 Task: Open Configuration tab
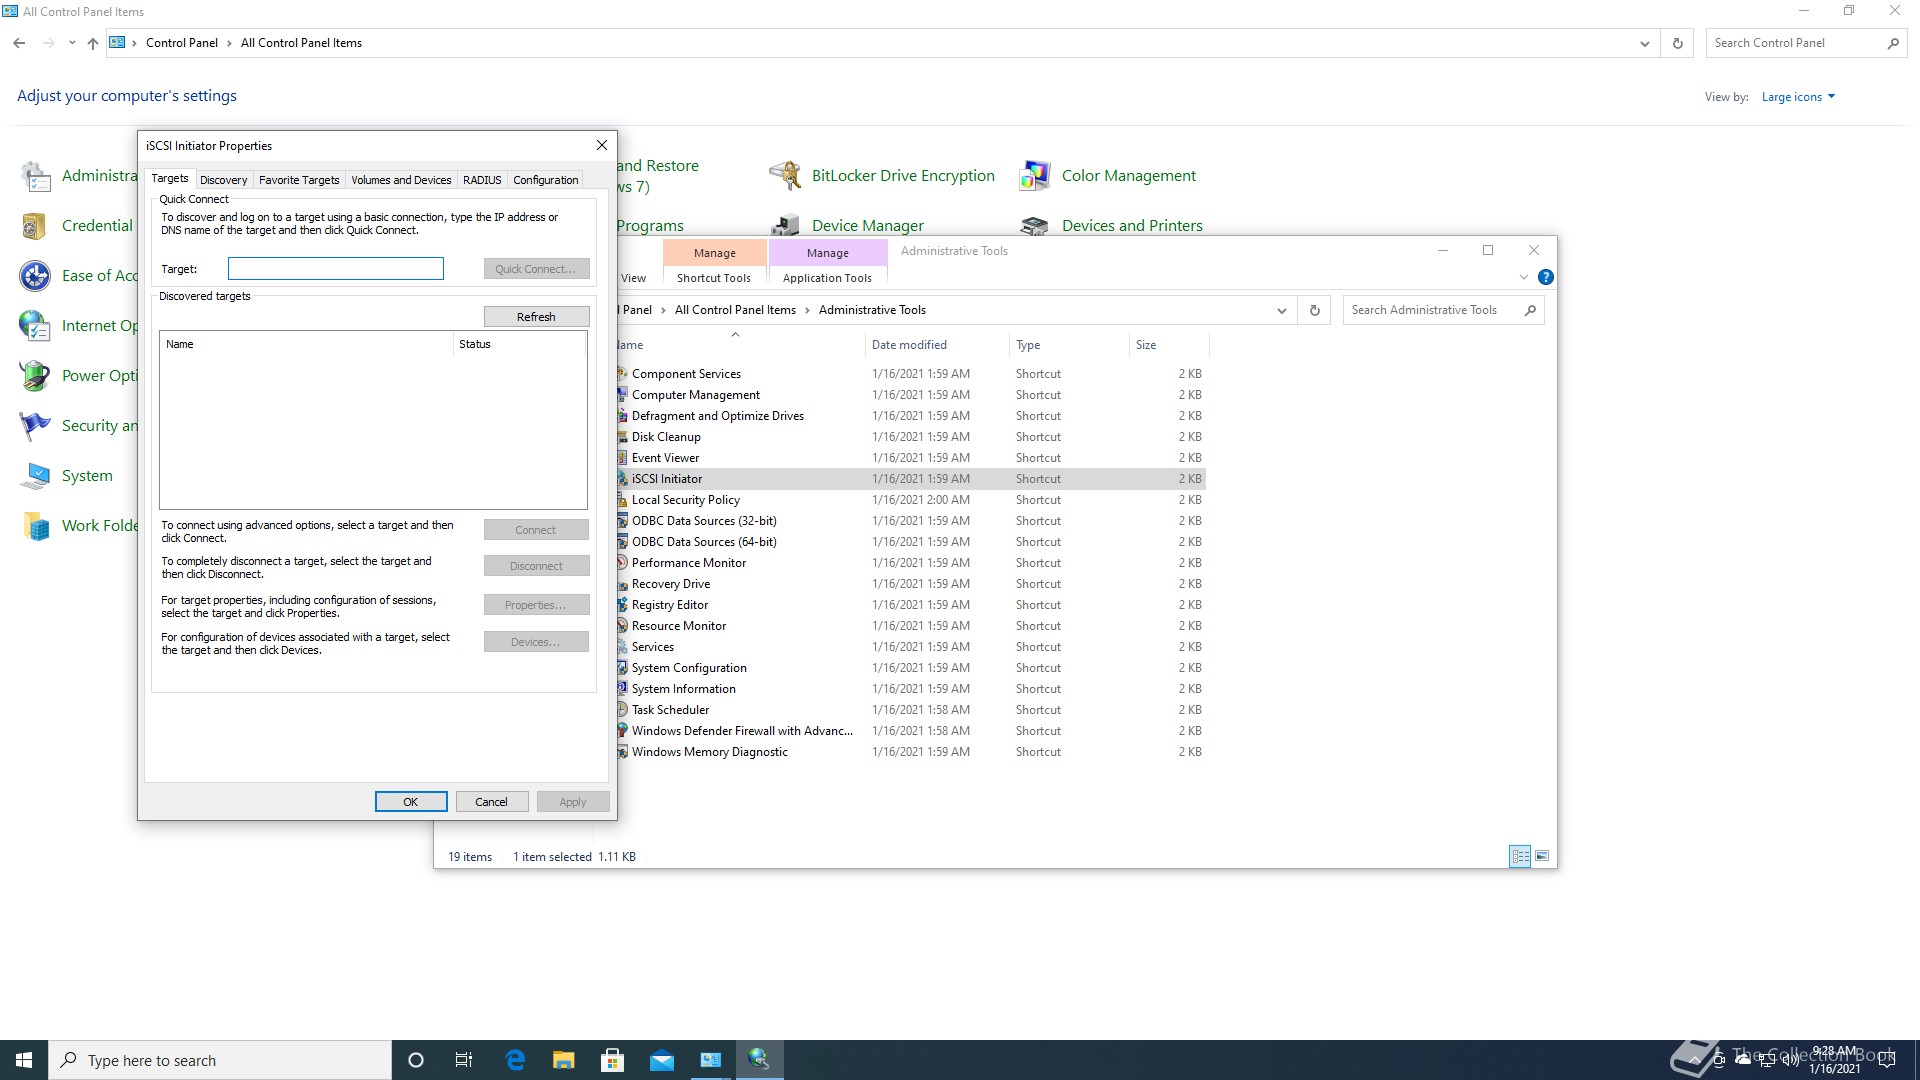(545, 180)
